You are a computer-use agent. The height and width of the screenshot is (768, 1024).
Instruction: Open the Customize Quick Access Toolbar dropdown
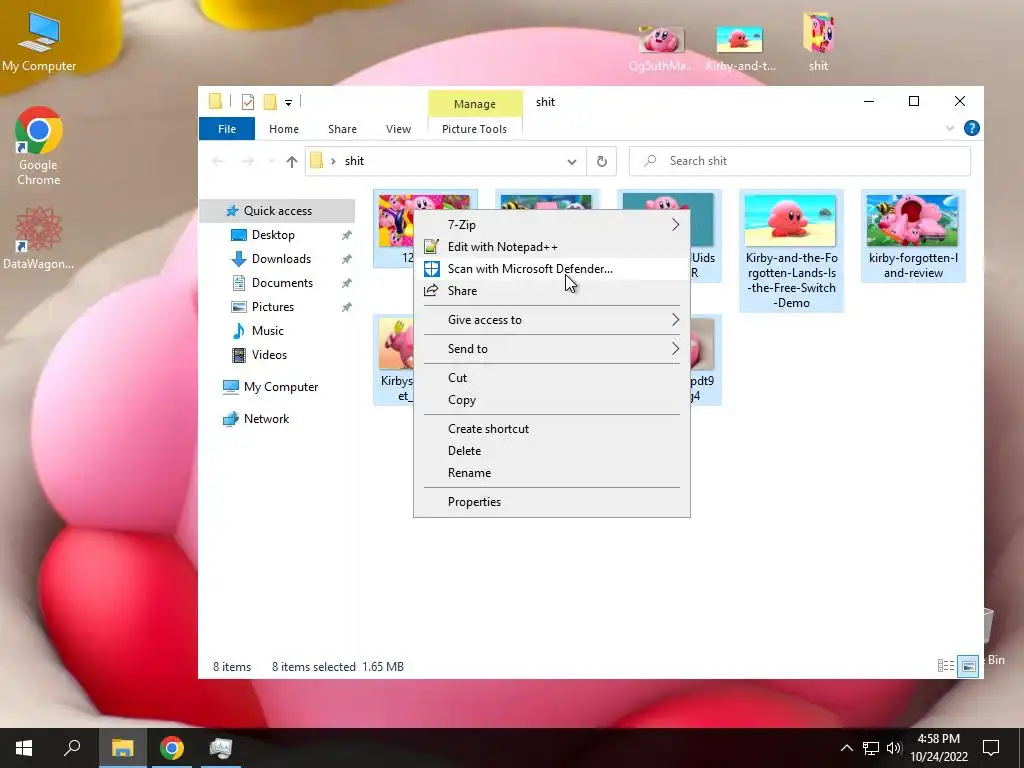(288, 103)
